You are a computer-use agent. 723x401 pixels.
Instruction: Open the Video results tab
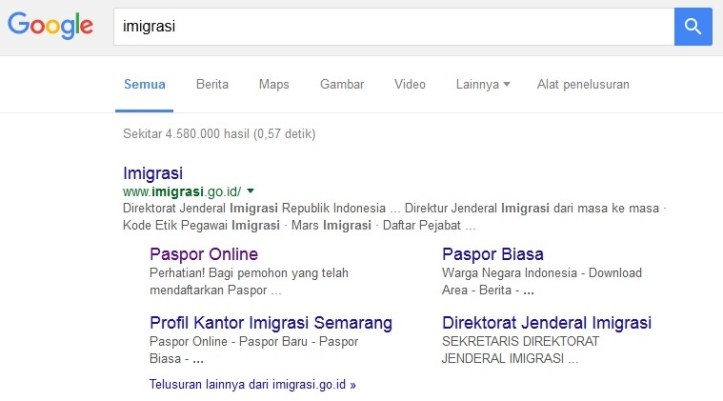409,84
